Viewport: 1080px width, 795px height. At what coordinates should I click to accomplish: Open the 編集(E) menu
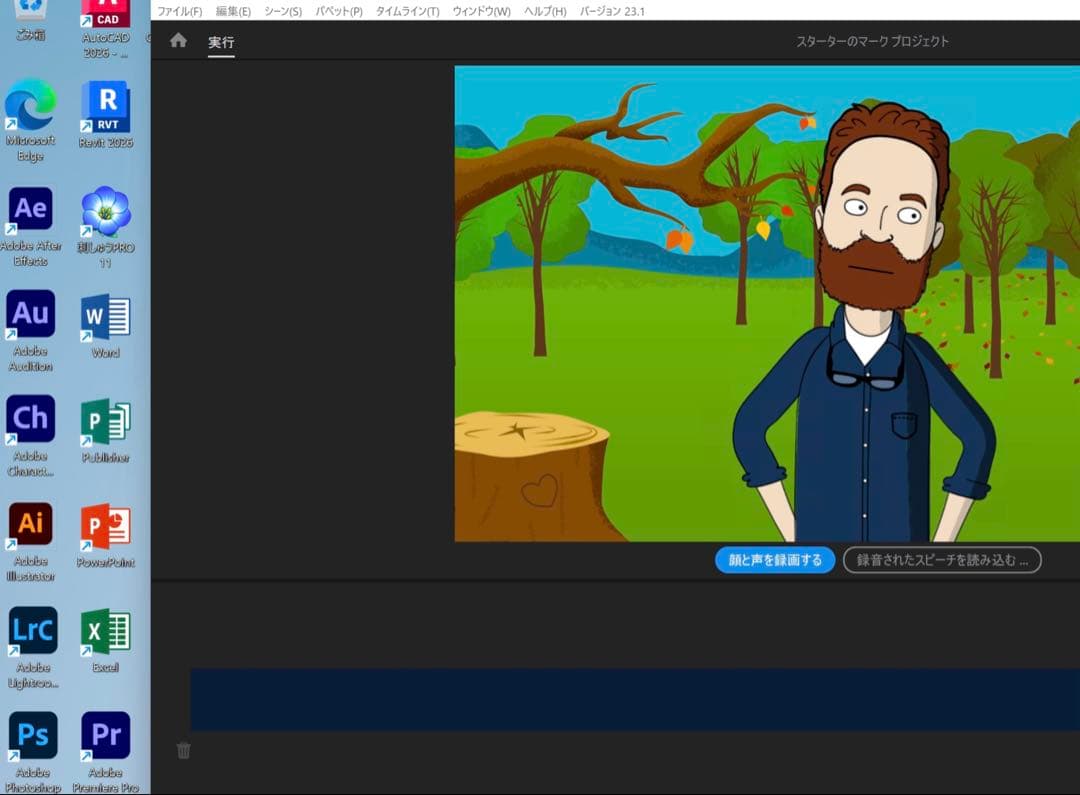[x=233, y=12]
